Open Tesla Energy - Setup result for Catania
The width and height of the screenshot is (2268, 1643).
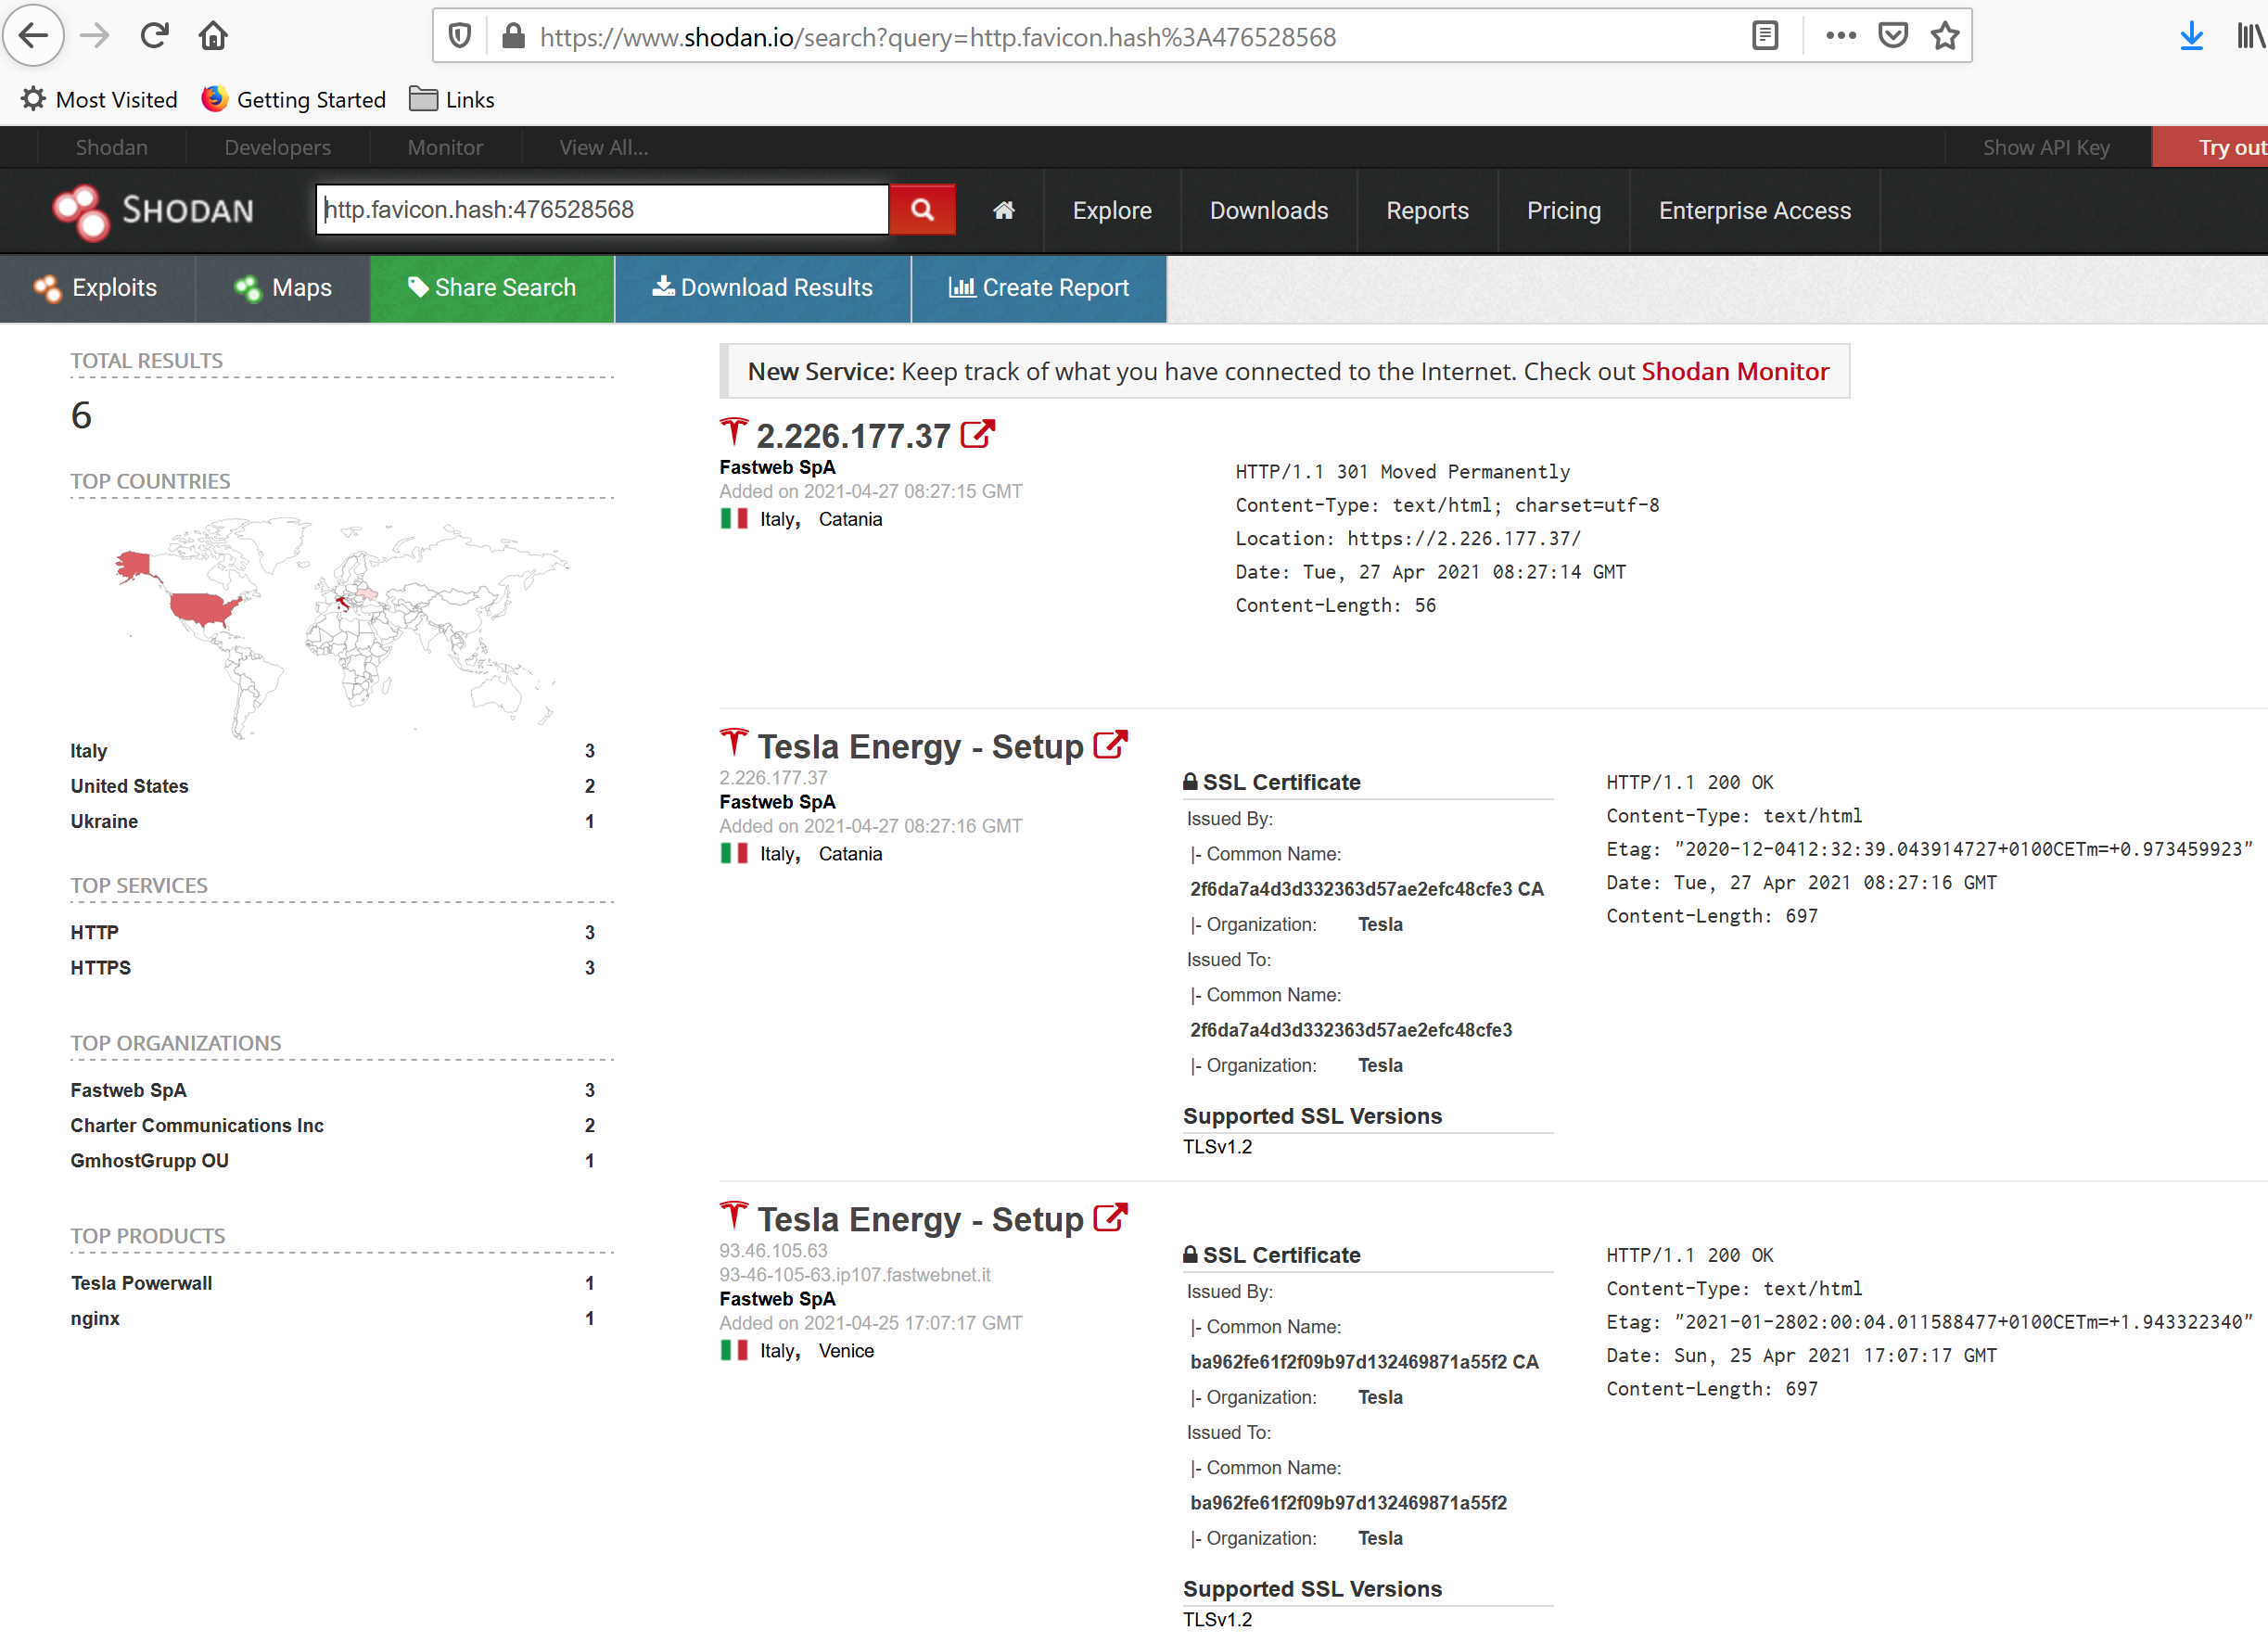pos(920,747)
